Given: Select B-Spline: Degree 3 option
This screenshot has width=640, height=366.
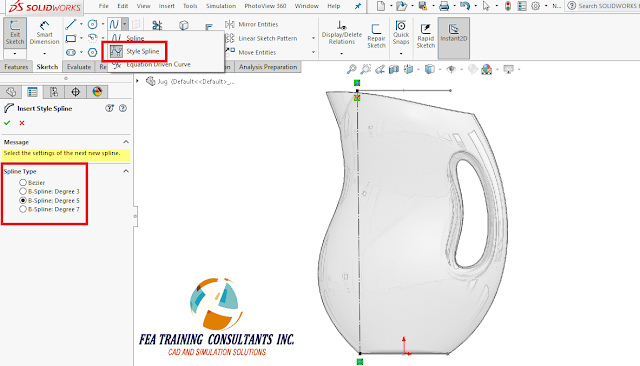Looking at the screenshot, I should click(23, 191).
